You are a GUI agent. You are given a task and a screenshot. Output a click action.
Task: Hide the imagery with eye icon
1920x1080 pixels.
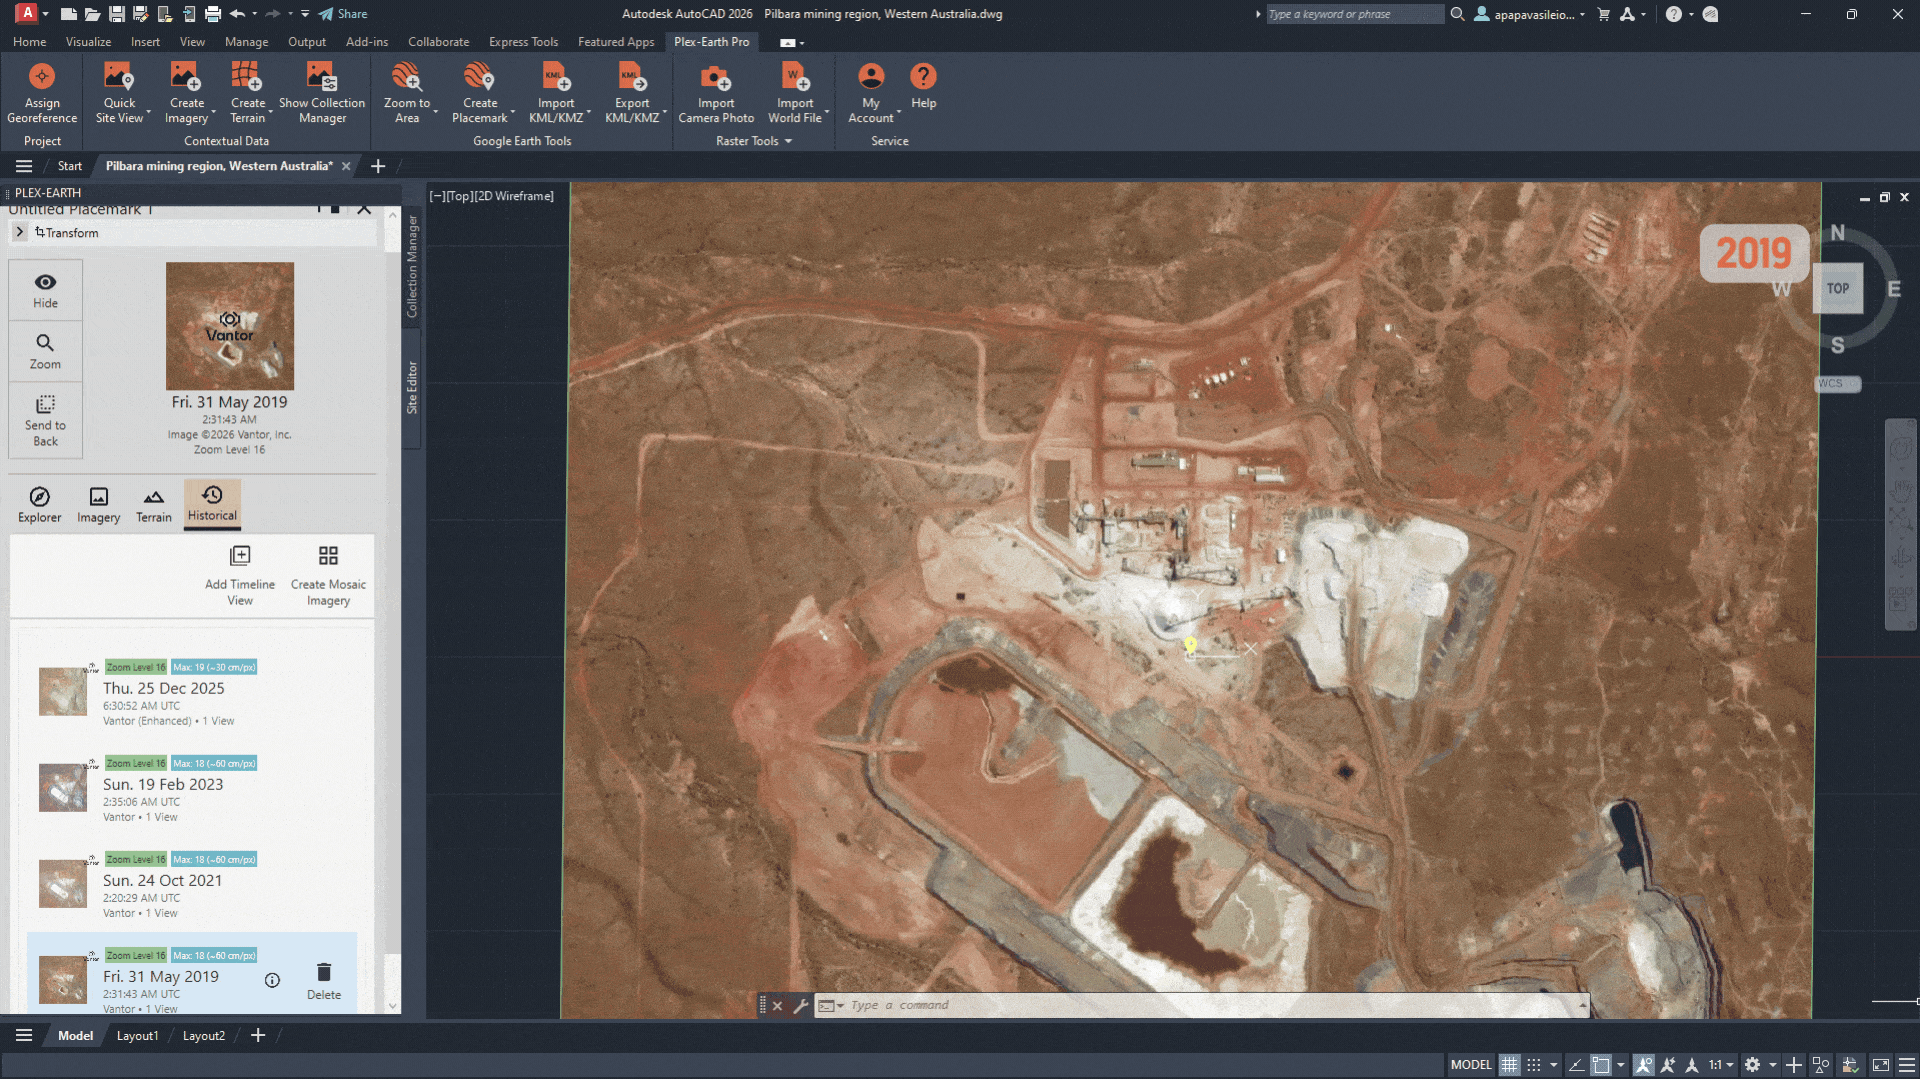pos(45,283)
